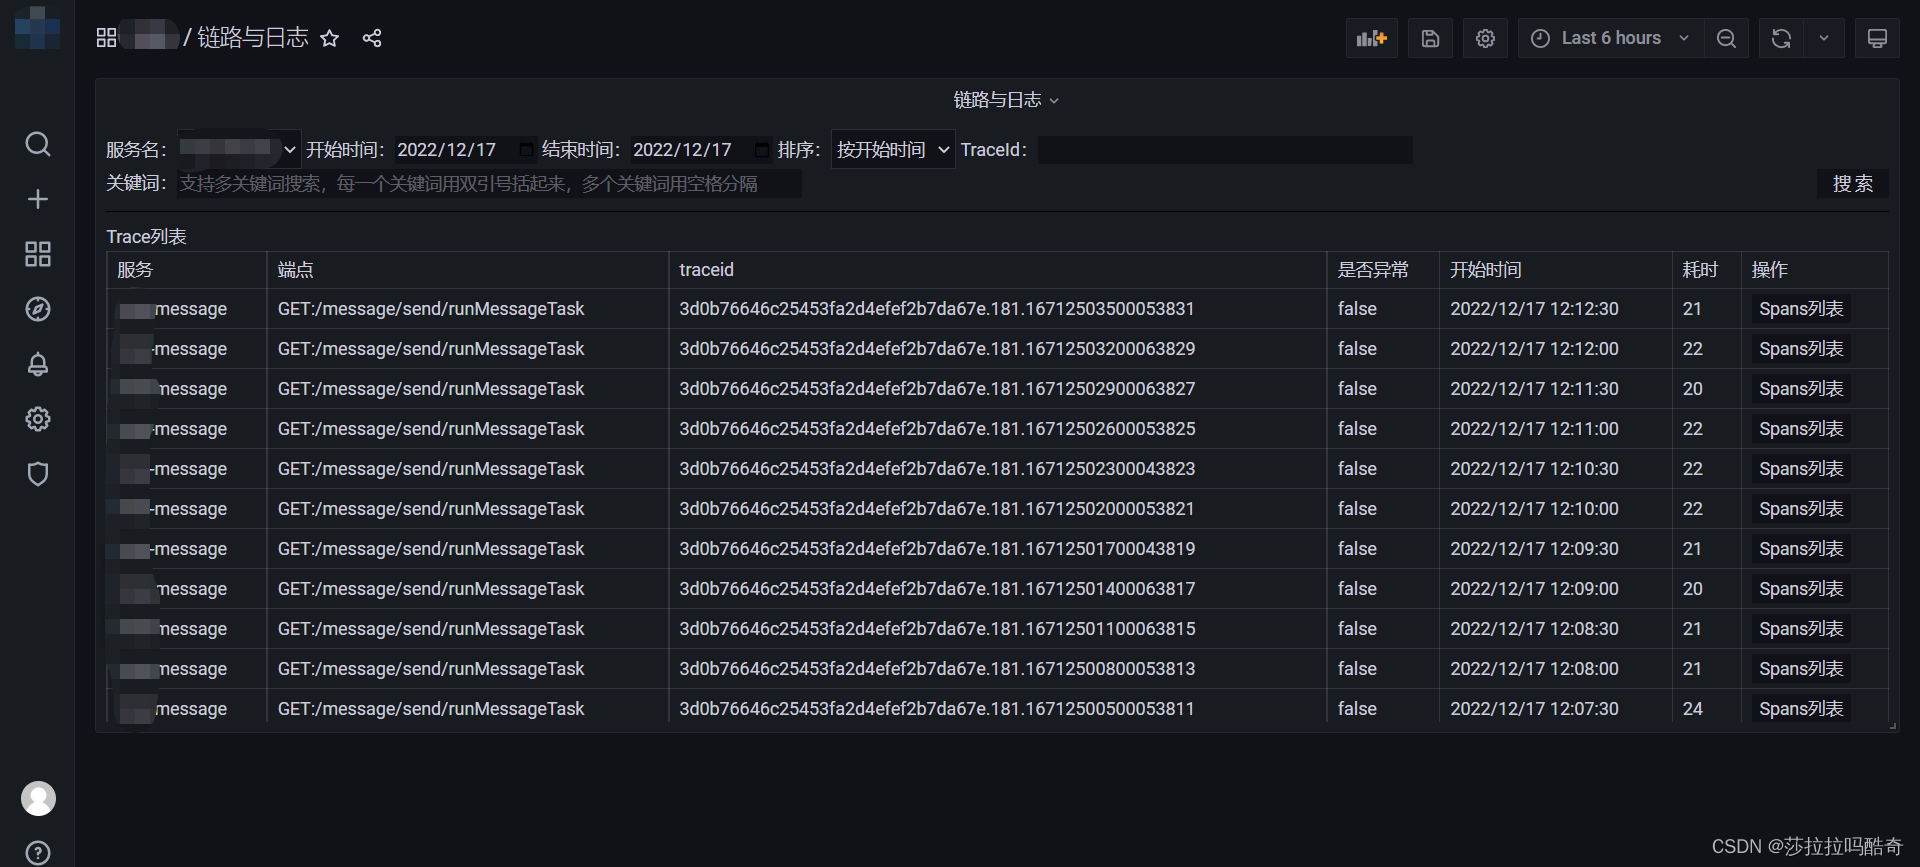The image size is (1920, 867).
Task: Click the Create plus icon in sidebar
Action: click(38, 199)
